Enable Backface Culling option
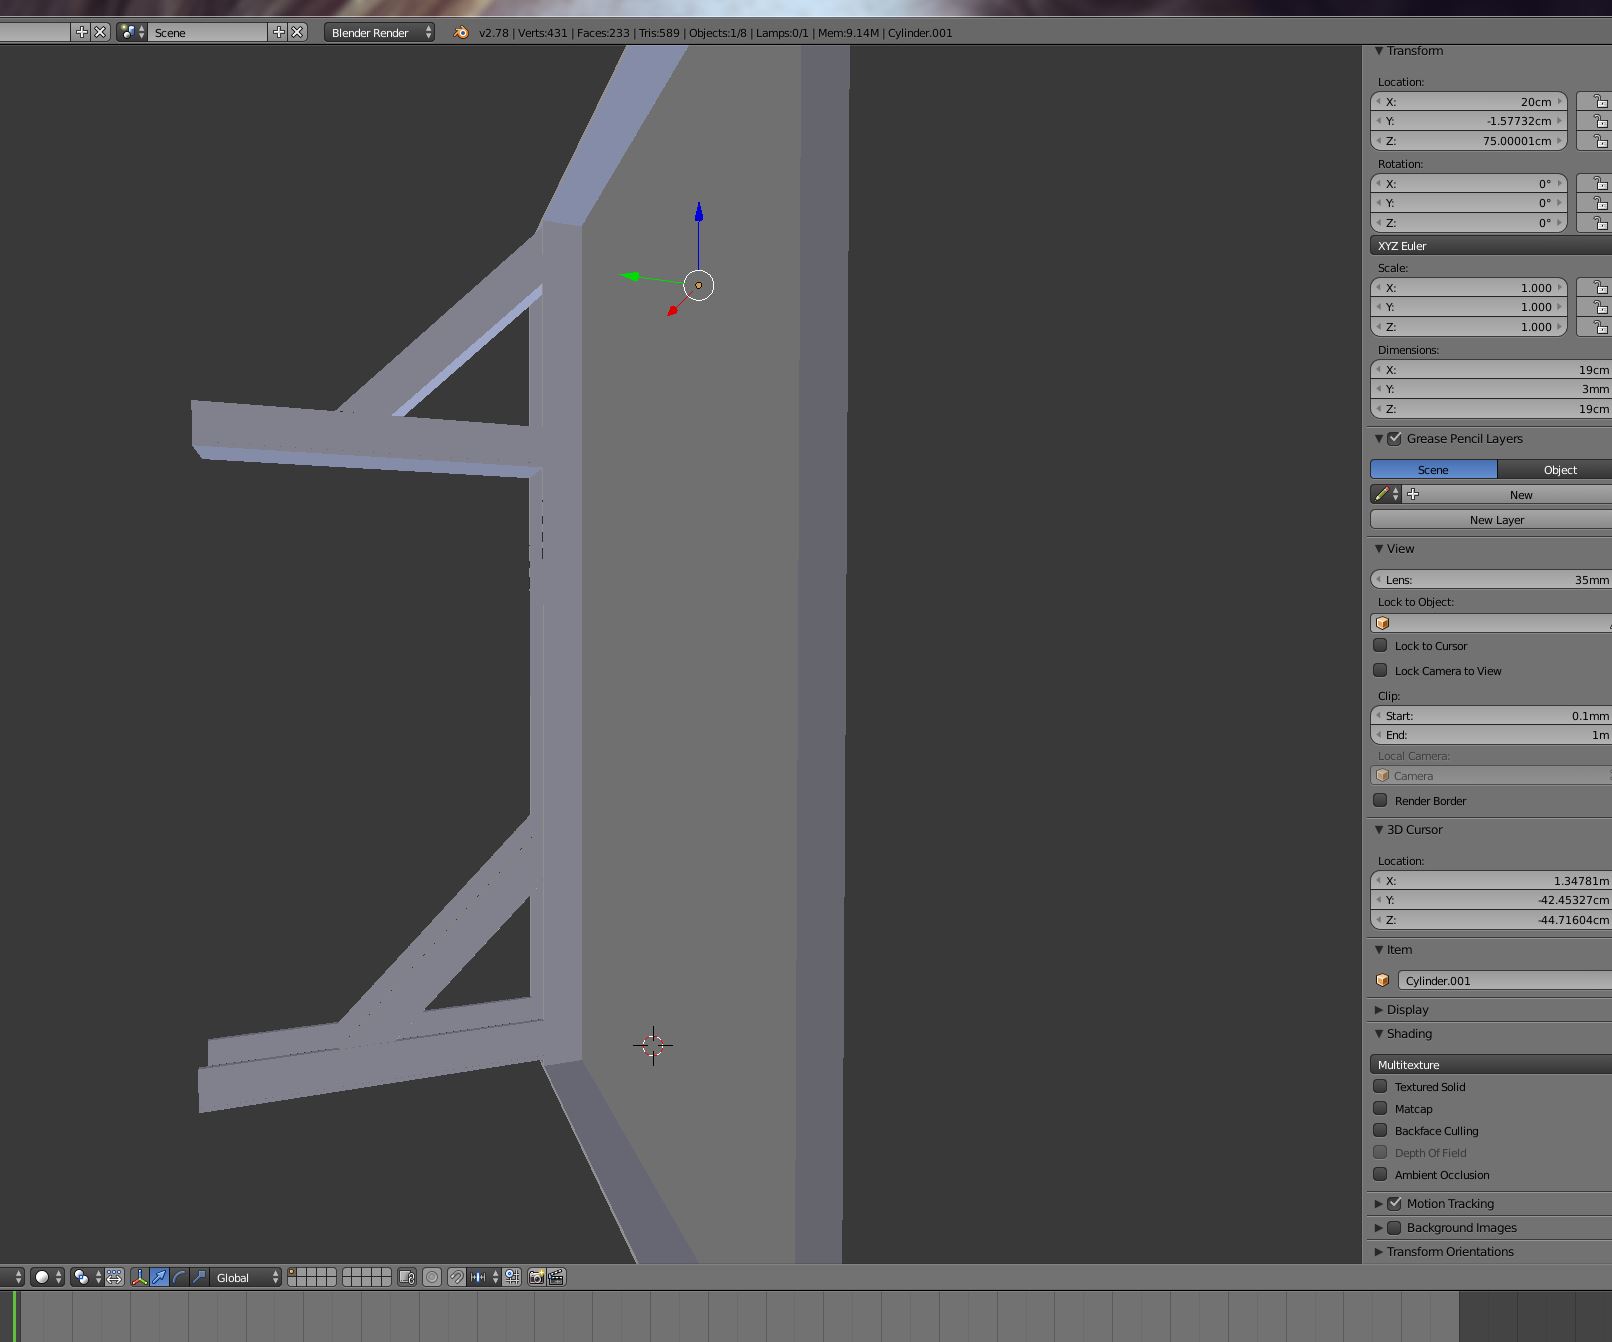 [x=1380, y=1131]
